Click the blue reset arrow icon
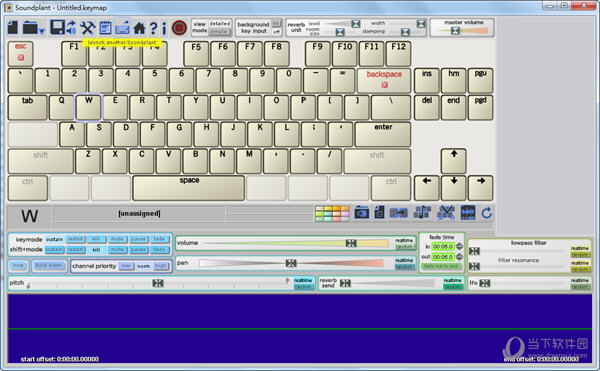Screen dimensions: 600x371 (487, 213)
